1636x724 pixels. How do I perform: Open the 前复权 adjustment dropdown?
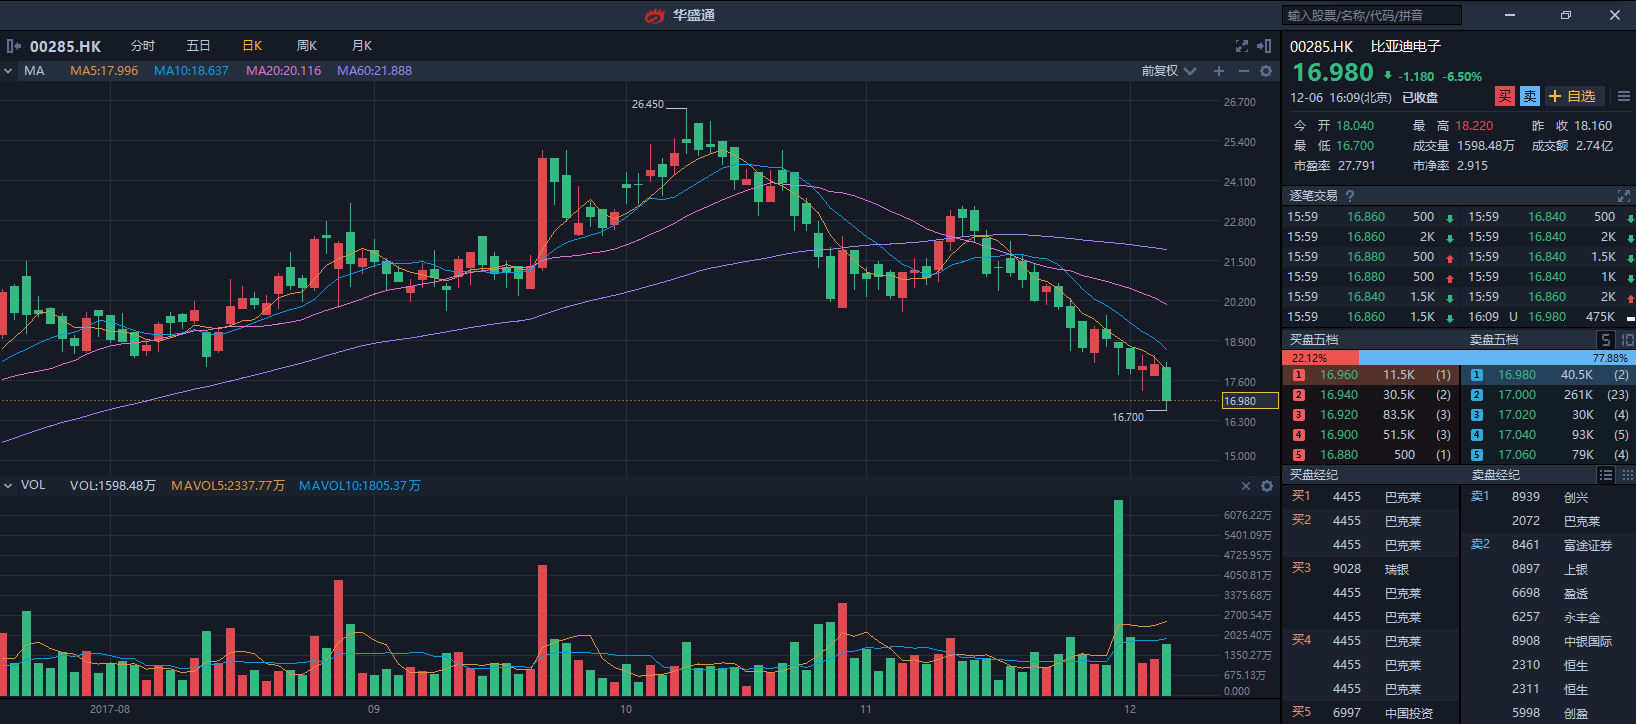pos(1169,71)
